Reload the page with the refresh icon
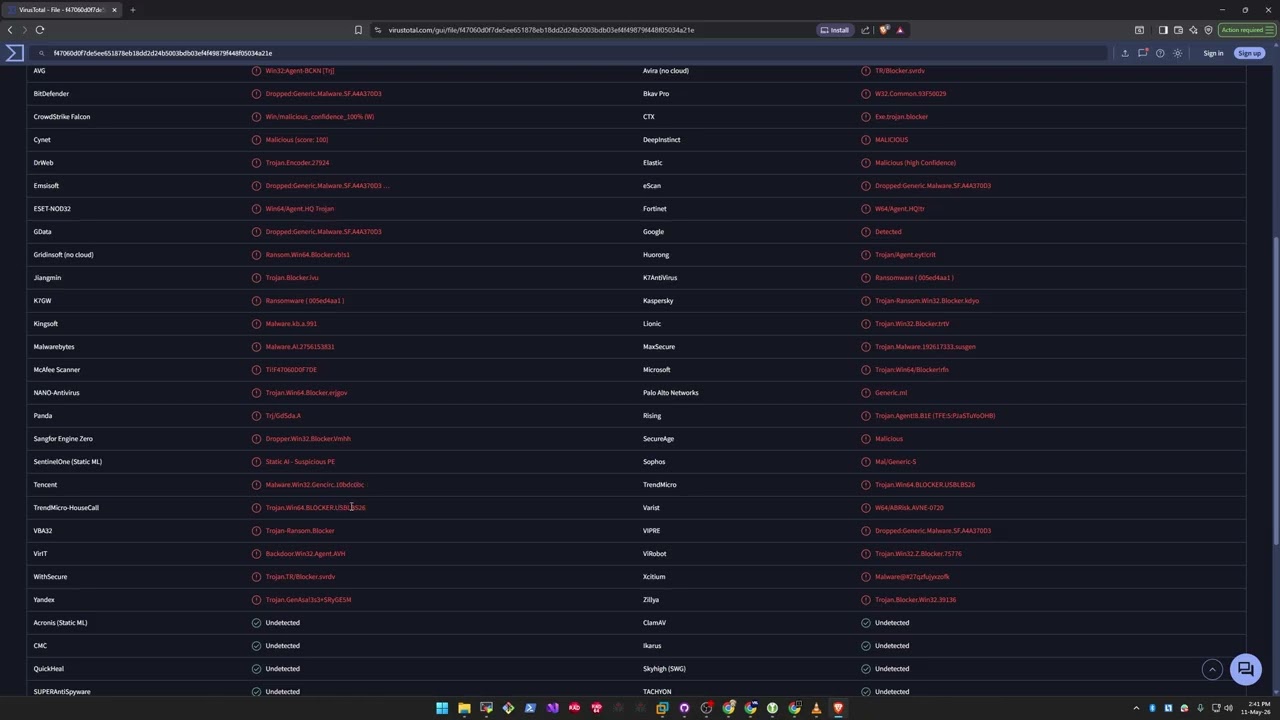Screen dimensions: 1280x720 coord(40,30)
